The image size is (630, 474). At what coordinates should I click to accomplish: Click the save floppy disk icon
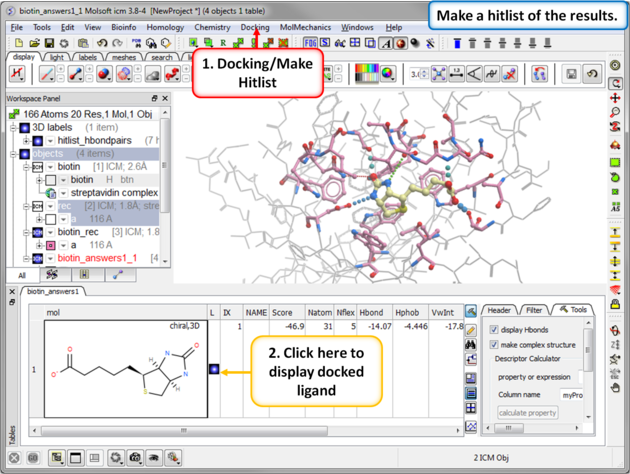(x=571, y=75)
